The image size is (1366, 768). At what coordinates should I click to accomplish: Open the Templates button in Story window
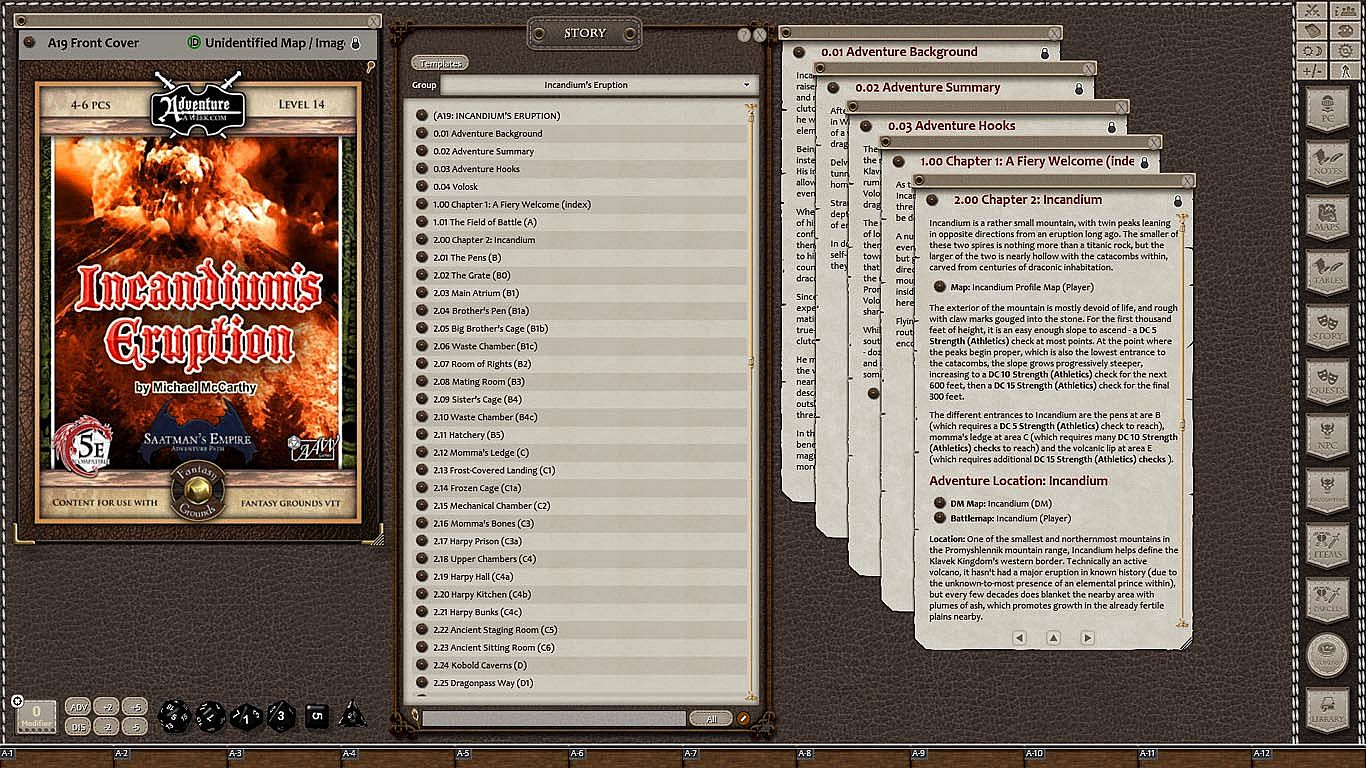coord(440,64)
